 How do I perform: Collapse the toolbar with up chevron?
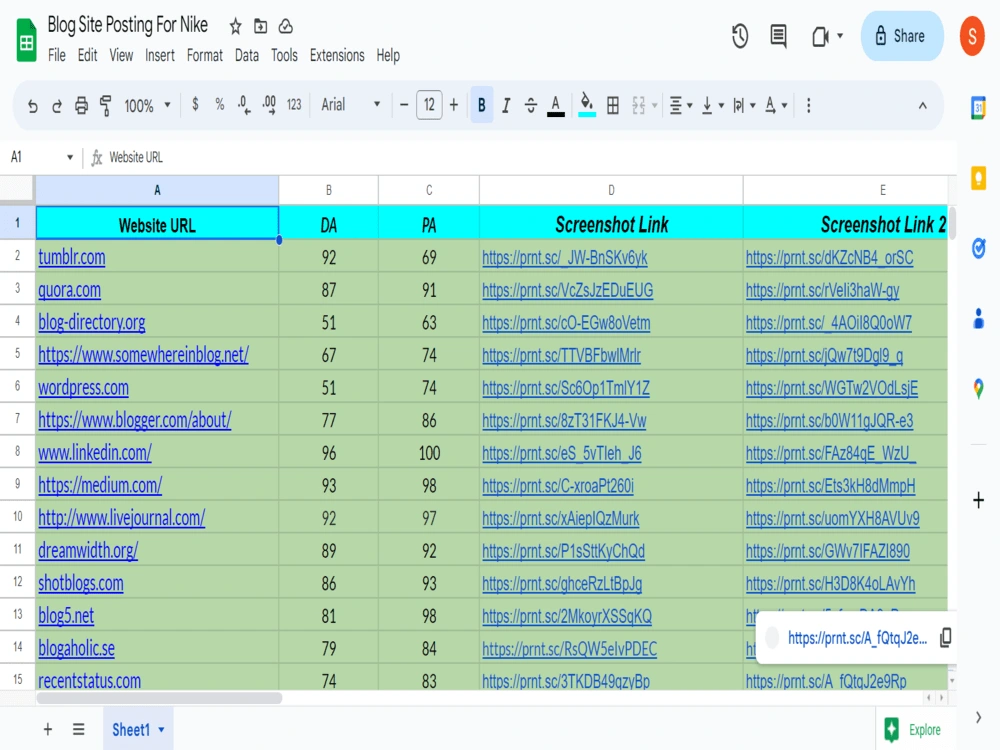click(922, 106)
